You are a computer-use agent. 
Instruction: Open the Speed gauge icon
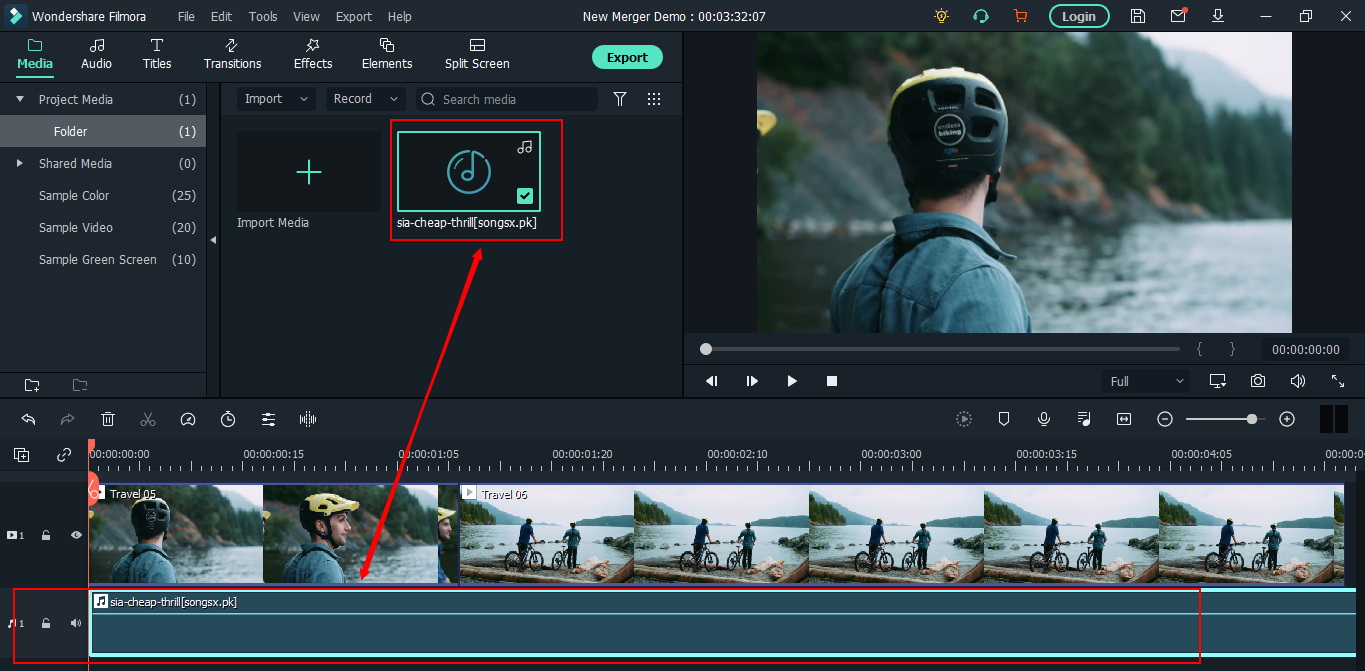click(x=188, y=419)
